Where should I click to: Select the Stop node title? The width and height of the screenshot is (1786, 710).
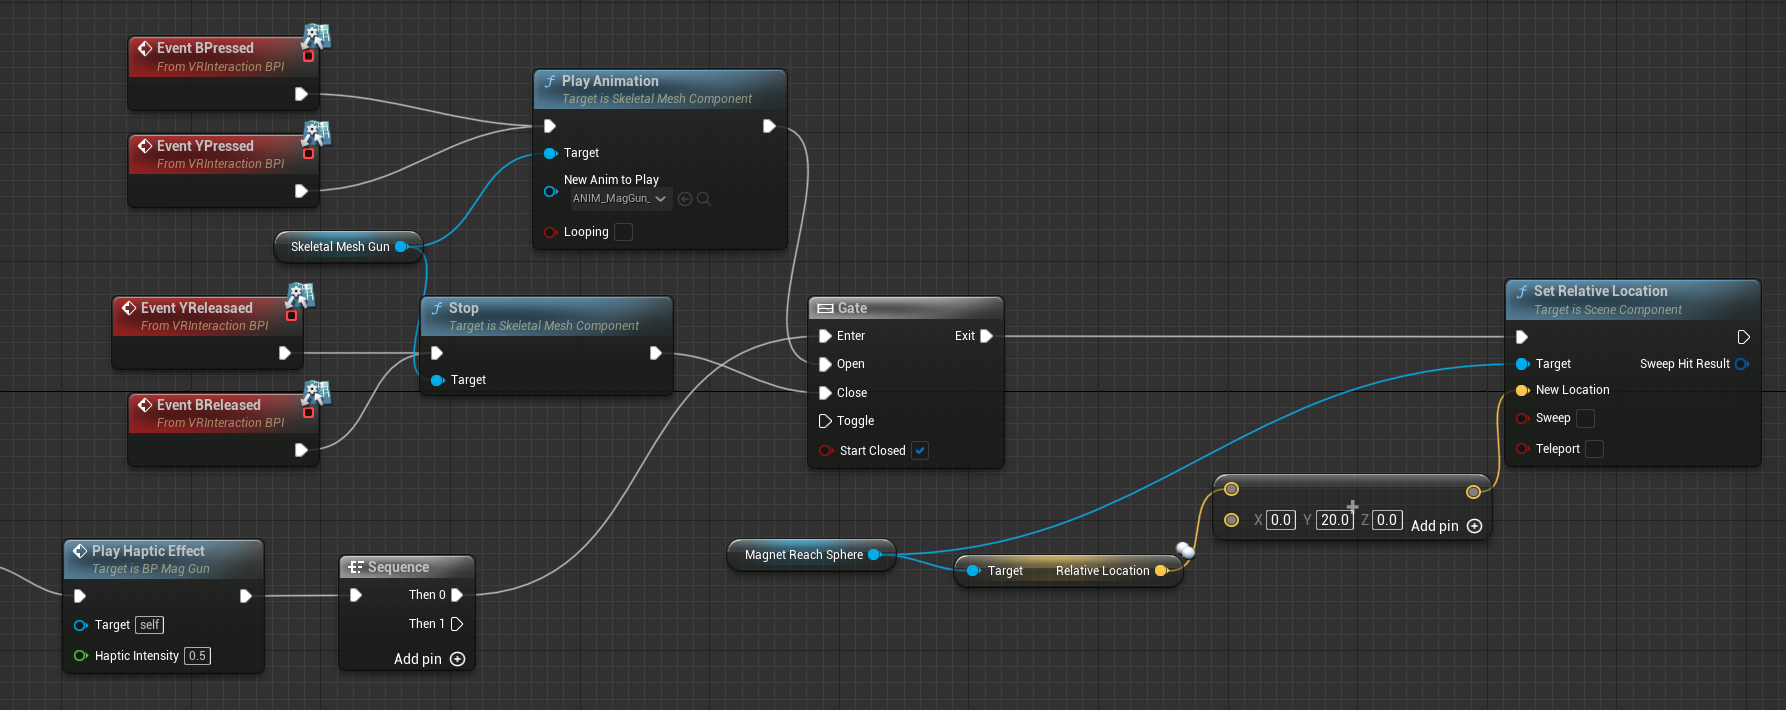pos(464,308)
